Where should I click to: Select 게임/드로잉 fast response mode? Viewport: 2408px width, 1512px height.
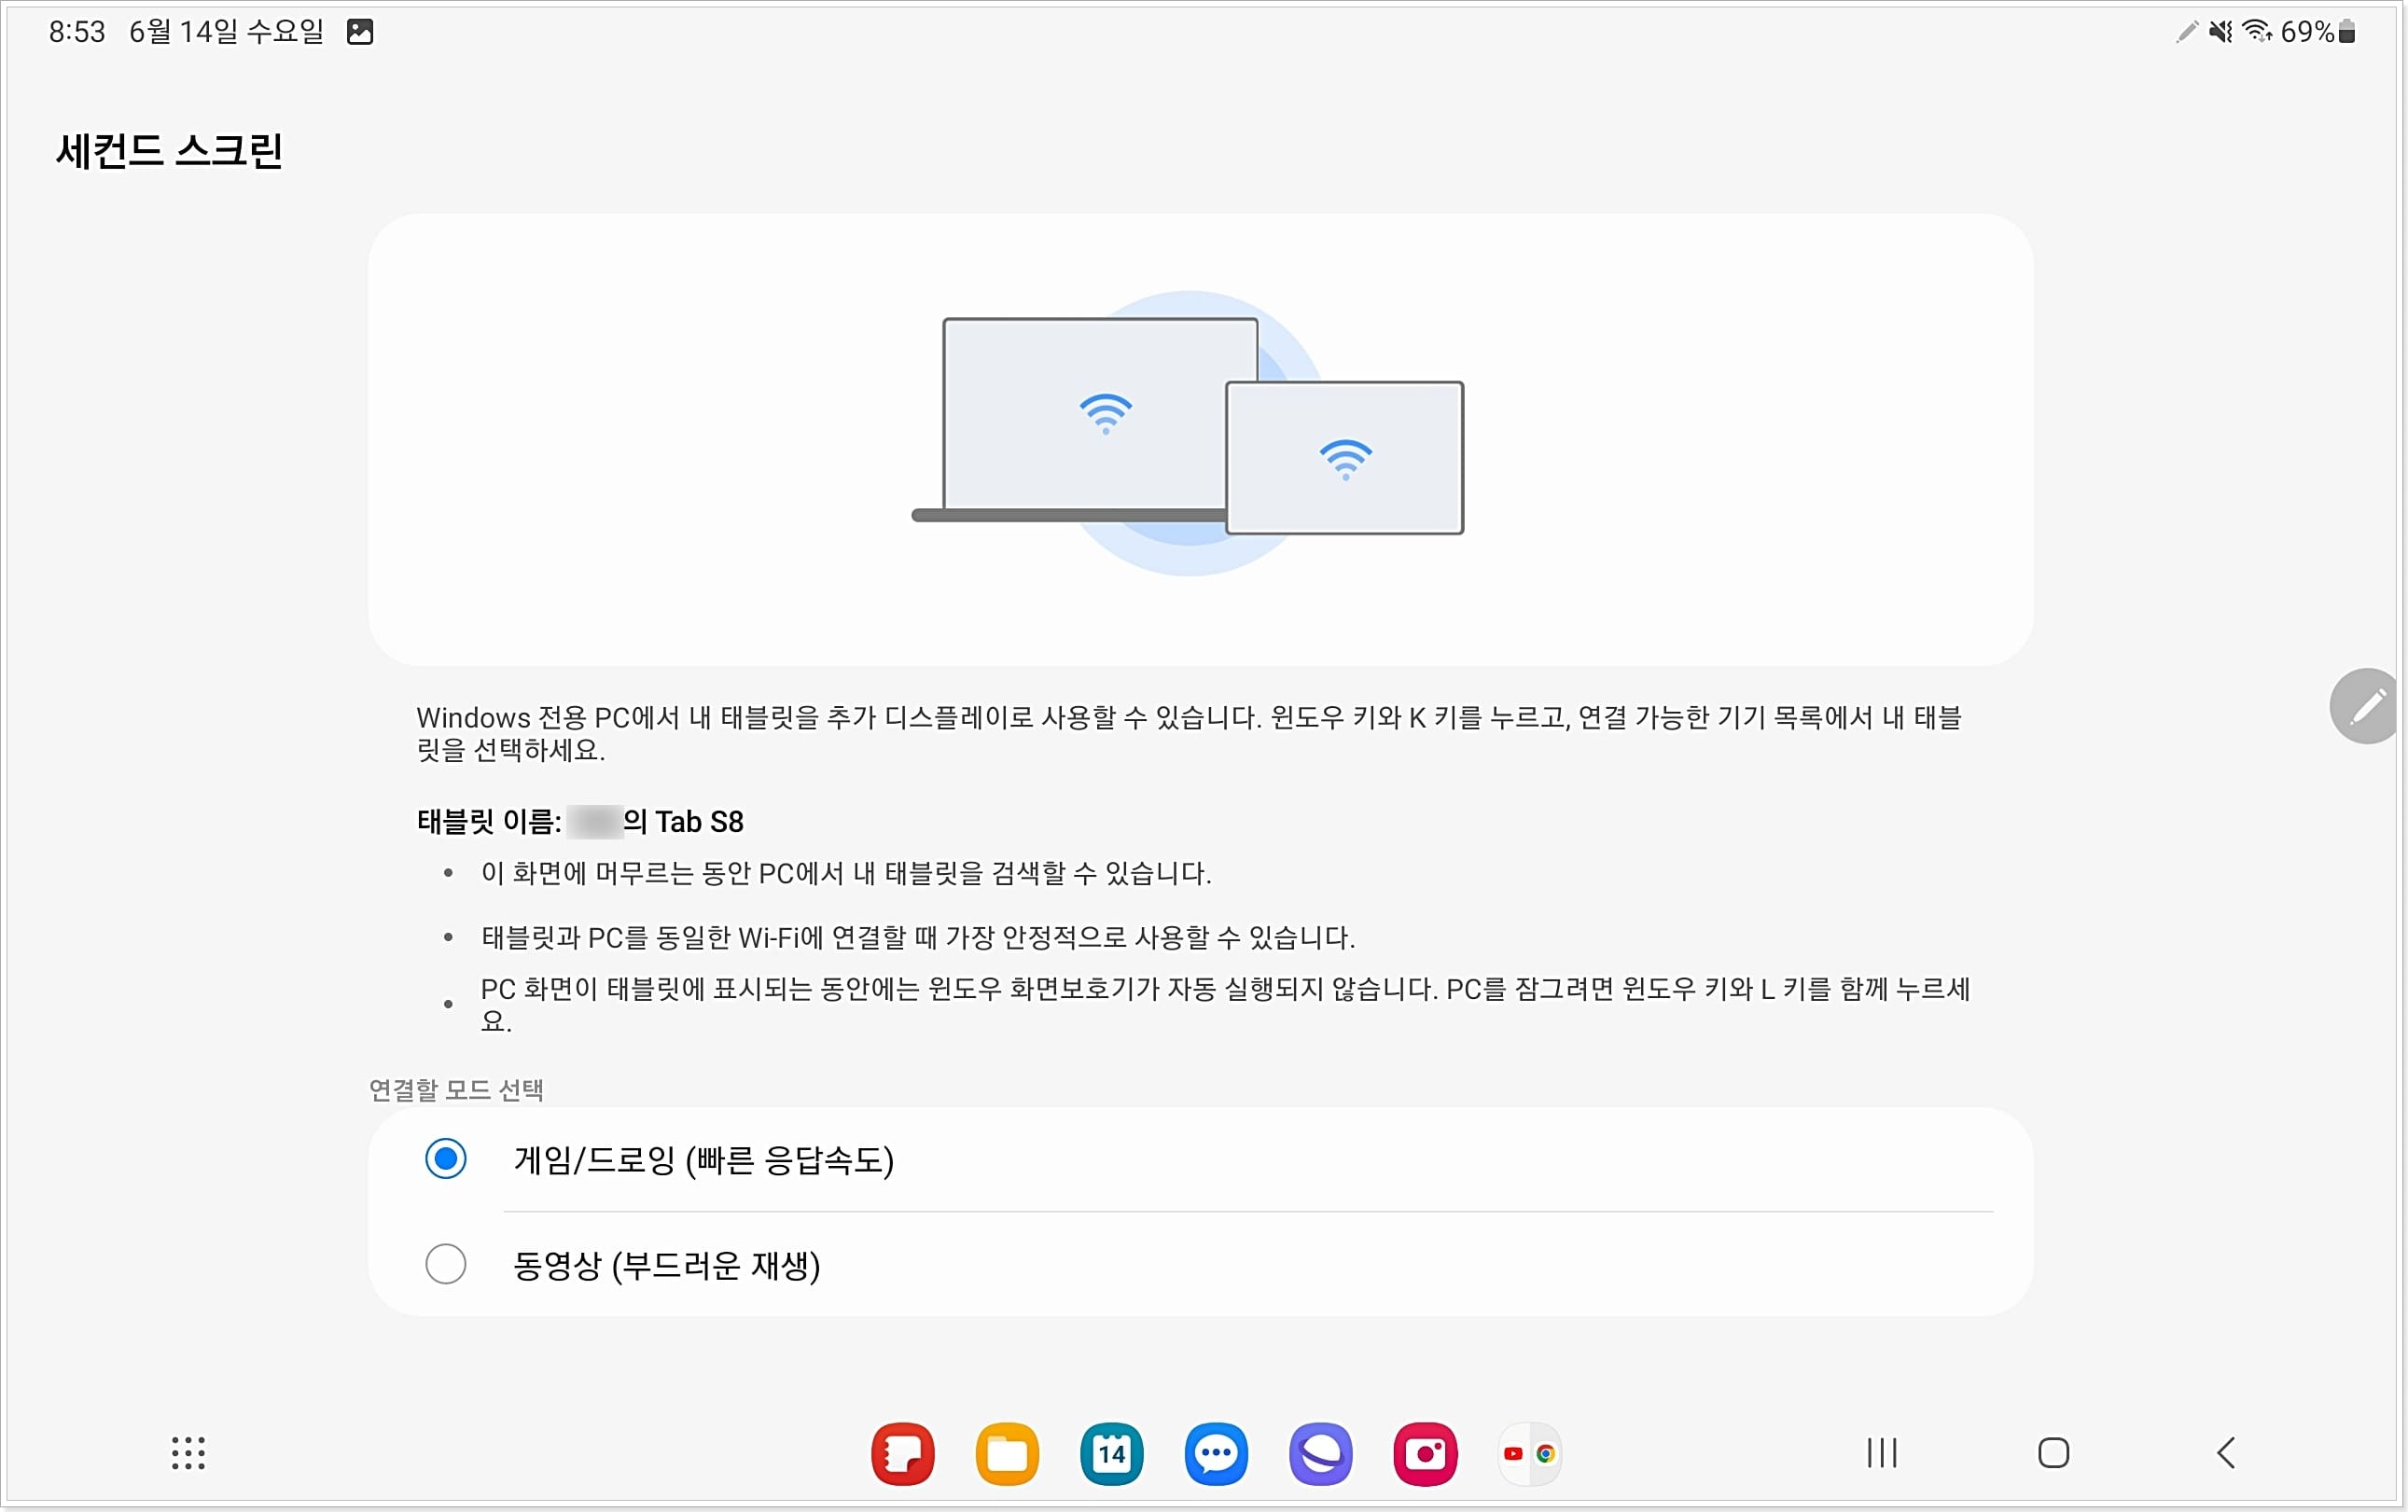[x=445, y=1158]
